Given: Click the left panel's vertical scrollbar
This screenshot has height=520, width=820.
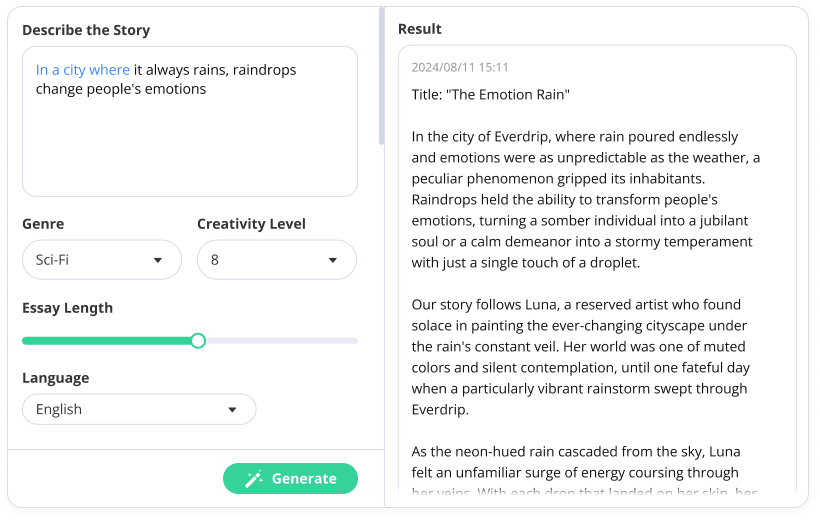Looking at the screenshot, I should tap(382, 76).
